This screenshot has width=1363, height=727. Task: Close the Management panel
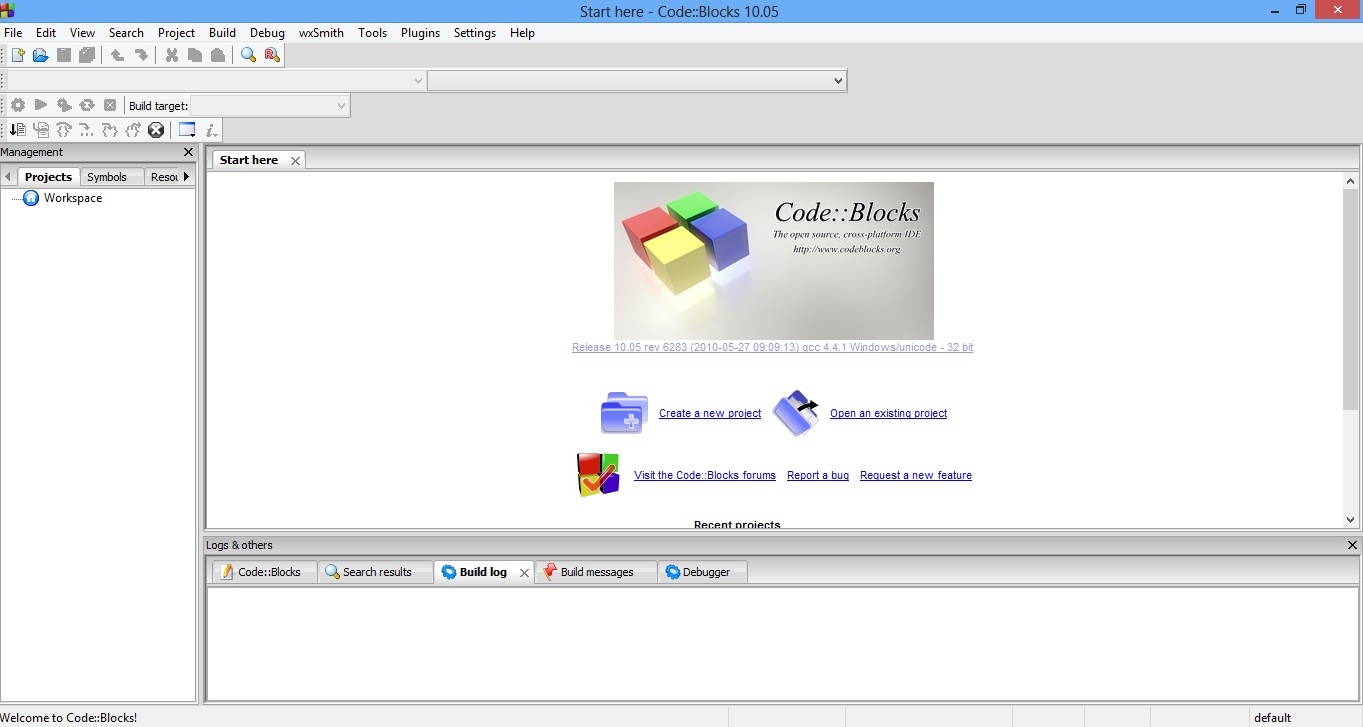tap(188, 152)
